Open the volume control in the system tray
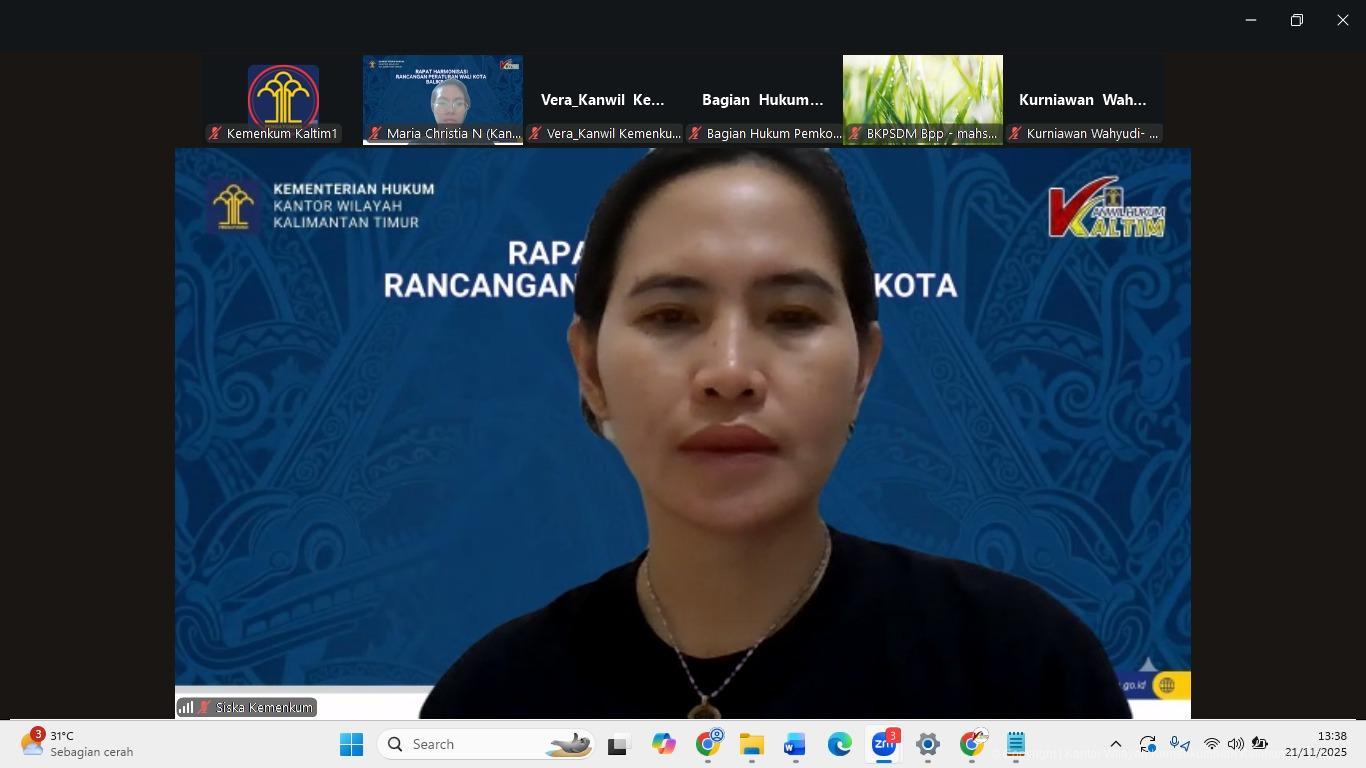This screenshot has height=768, width=1366. point(1235,744)
